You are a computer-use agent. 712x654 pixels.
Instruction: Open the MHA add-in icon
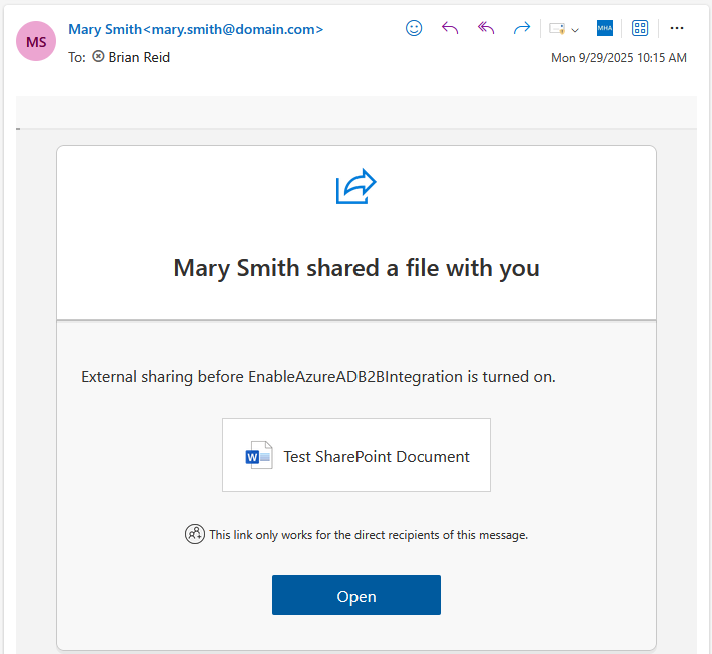coord(604,28)
